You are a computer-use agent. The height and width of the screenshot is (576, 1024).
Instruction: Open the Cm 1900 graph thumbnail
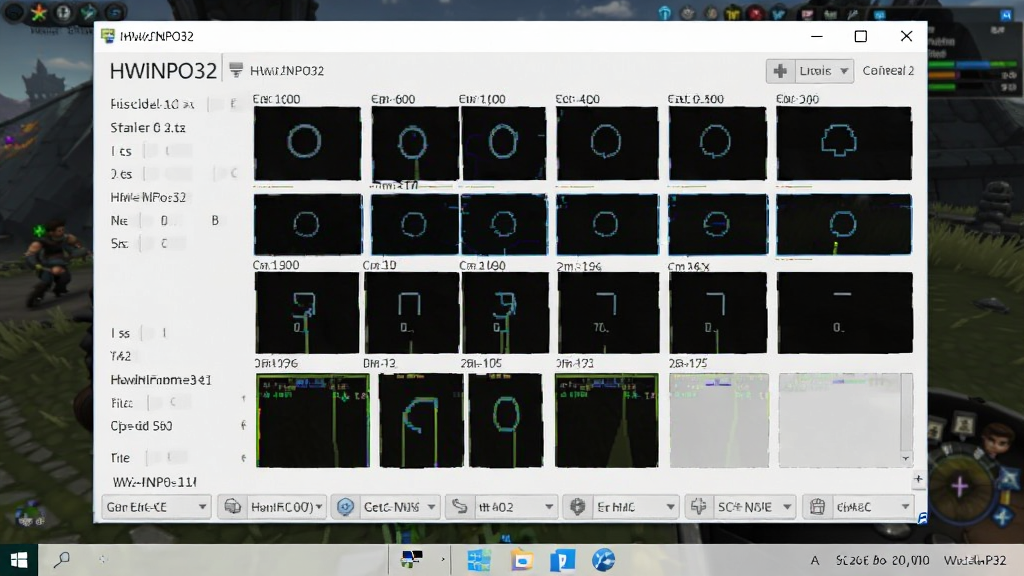tap(307, 312)
